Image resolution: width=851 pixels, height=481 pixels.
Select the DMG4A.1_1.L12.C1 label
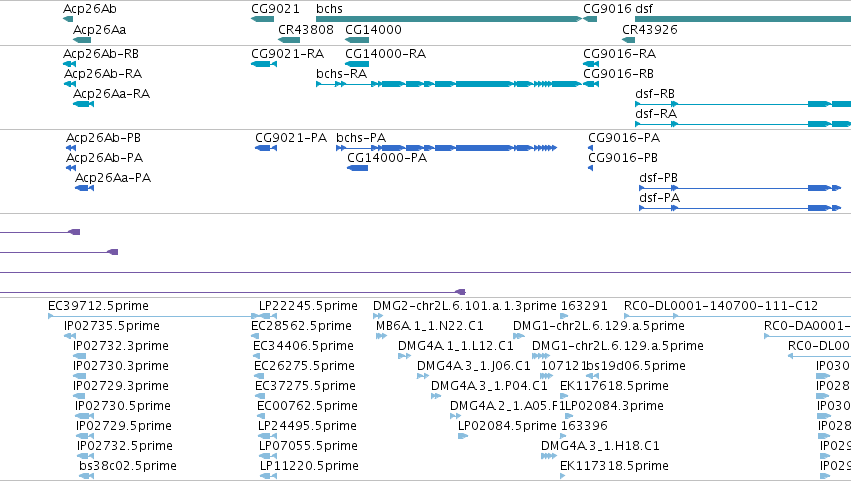[455, 346]
